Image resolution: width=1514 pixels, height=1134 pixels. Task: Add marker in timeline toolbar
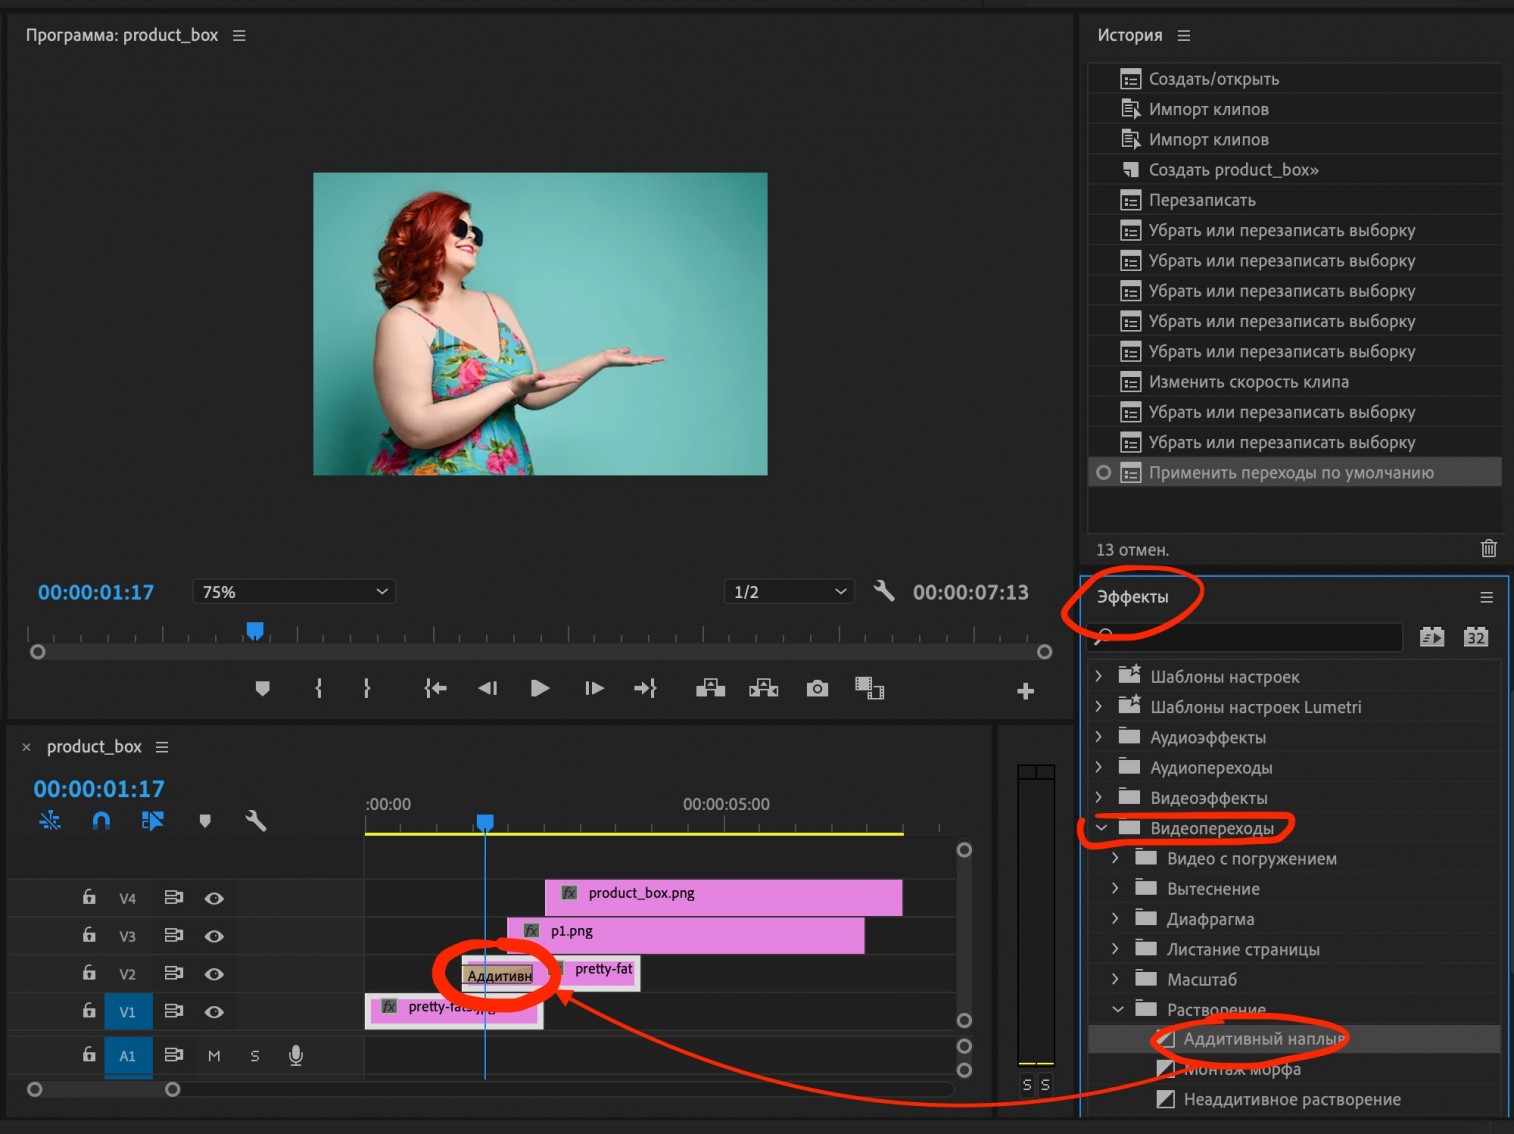[x=205, y=821]
